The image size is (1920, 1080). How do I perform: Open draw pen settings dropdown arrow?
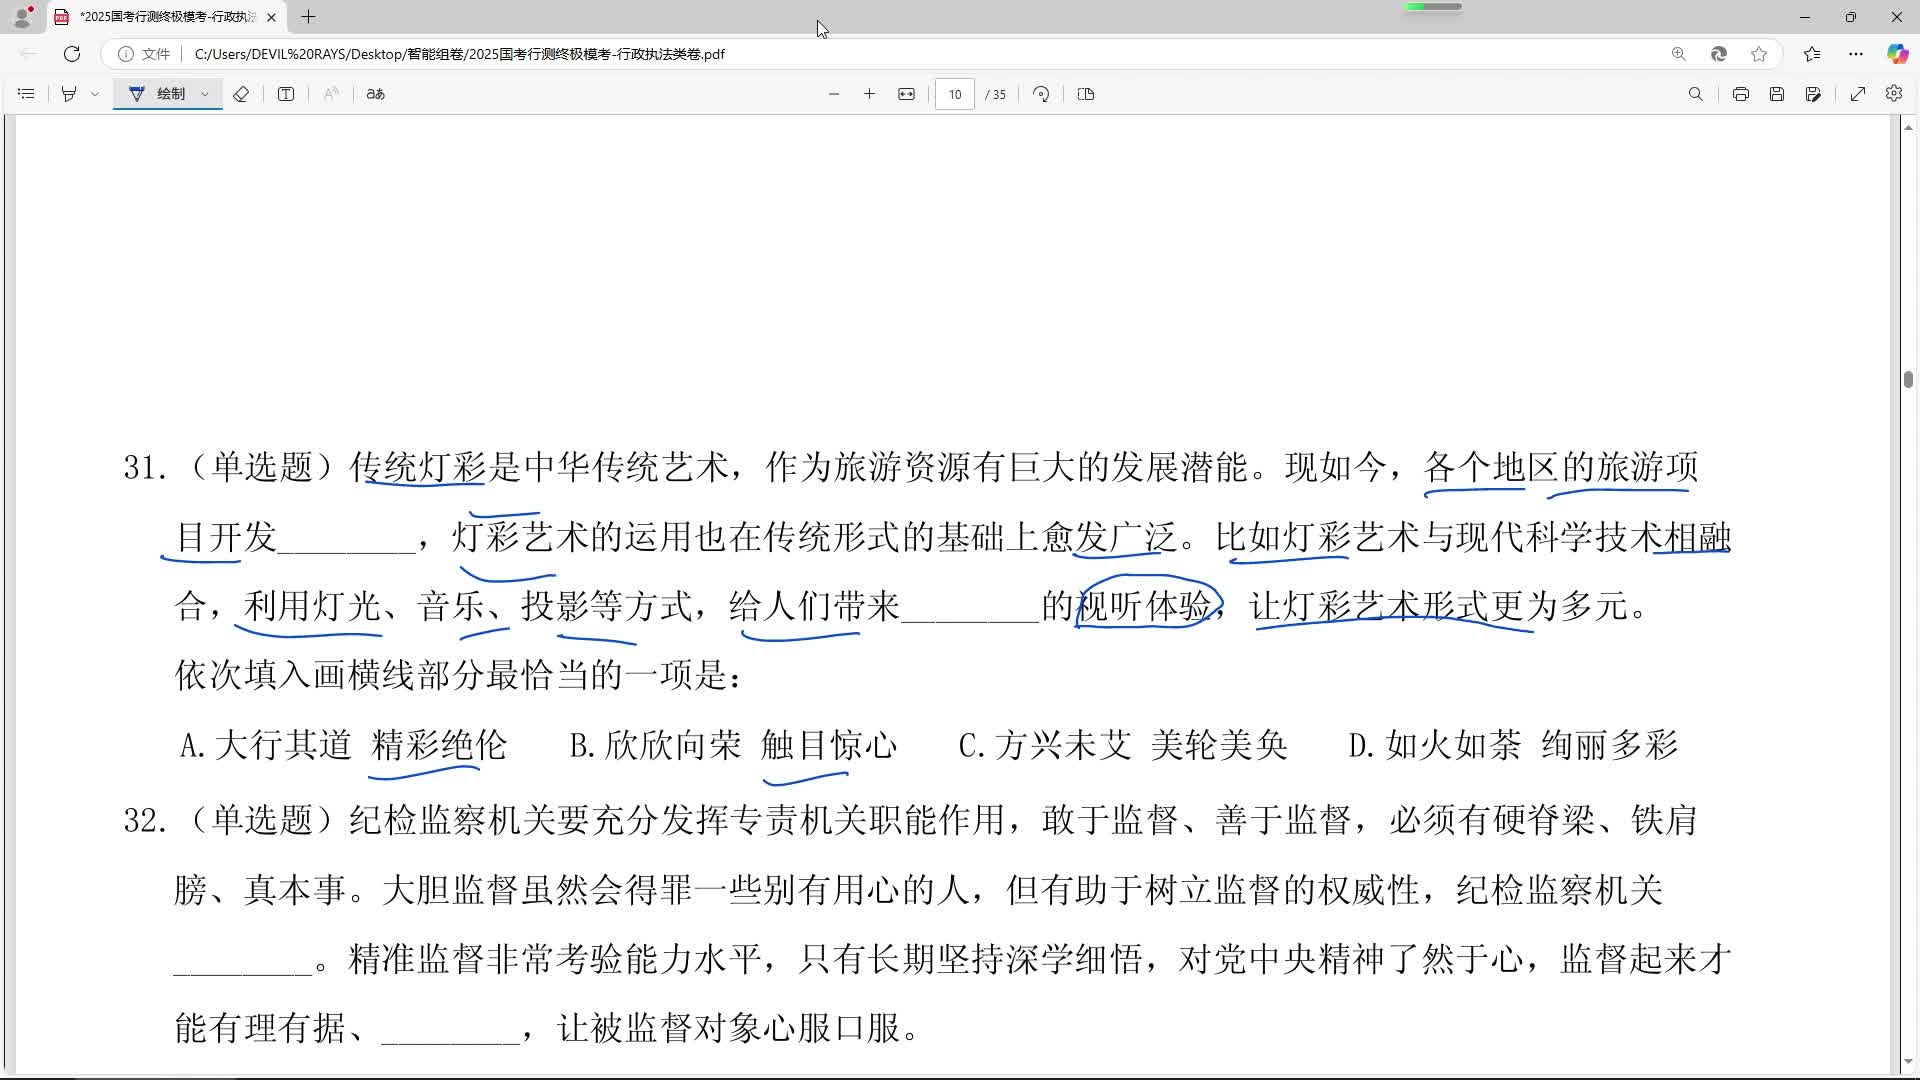pos(205,94)
